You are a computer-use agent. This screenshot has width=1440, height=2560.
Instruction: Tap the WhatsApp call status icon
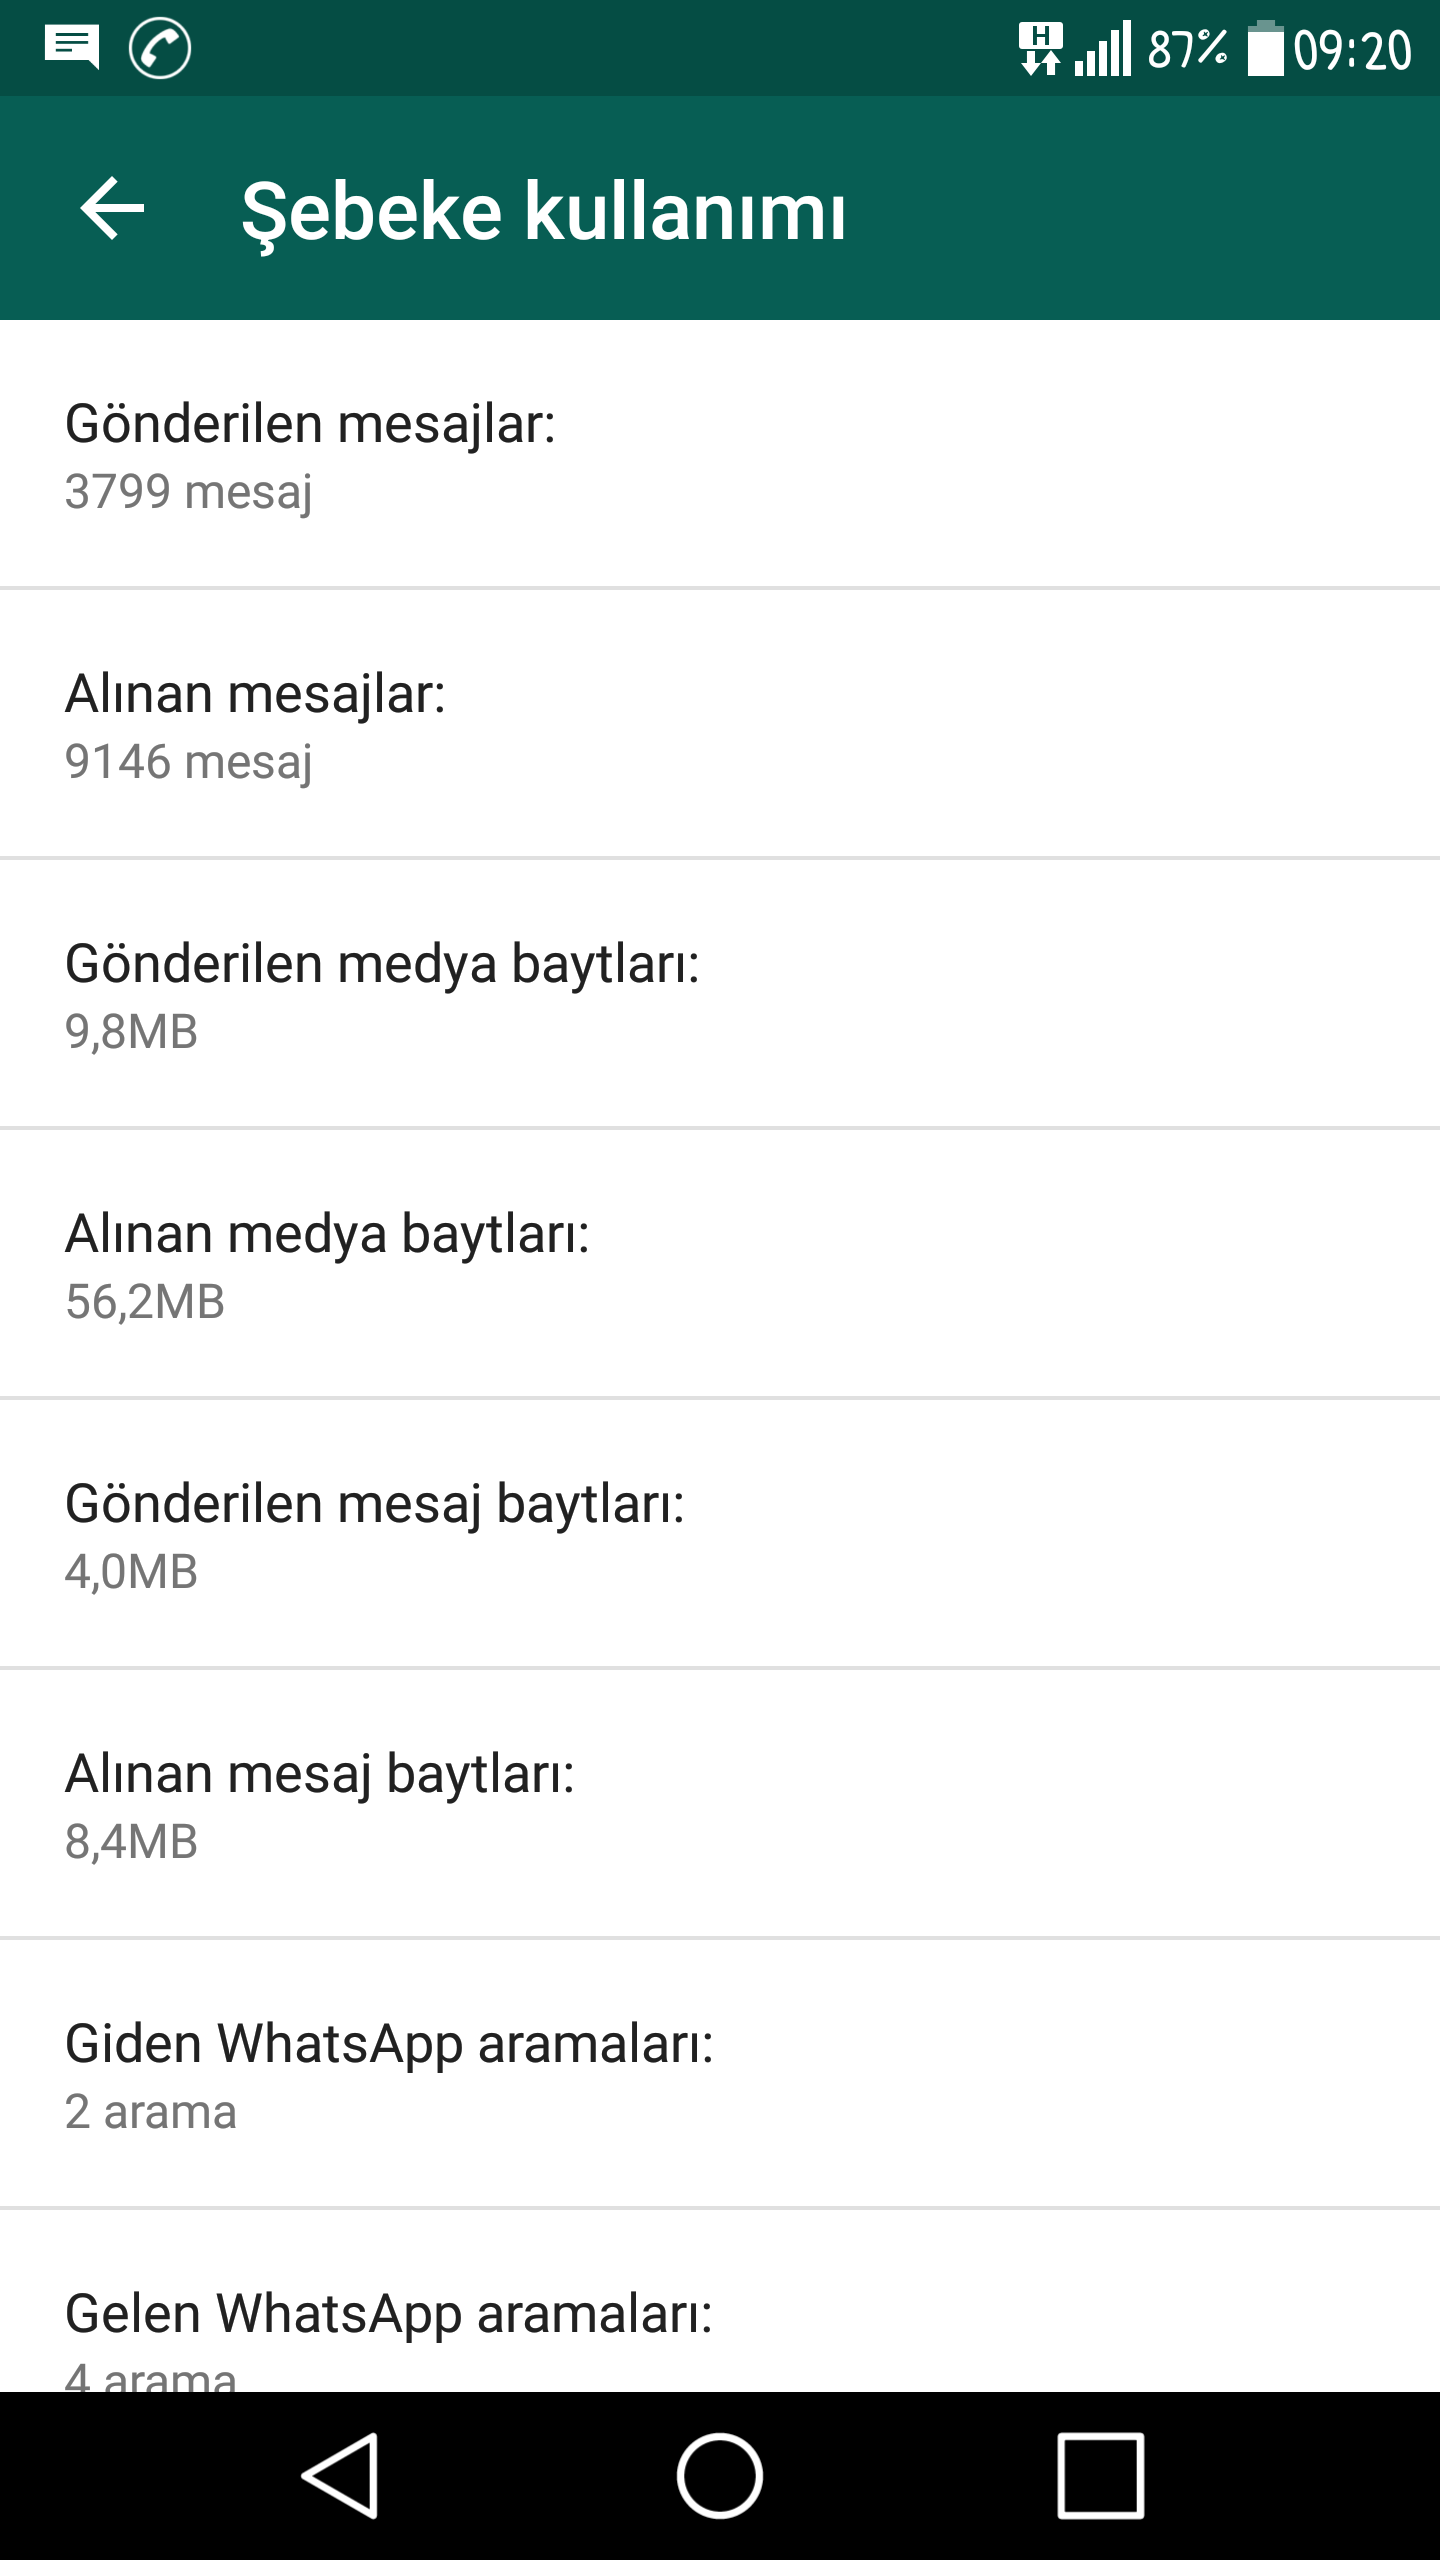click(x=160, y=48)
